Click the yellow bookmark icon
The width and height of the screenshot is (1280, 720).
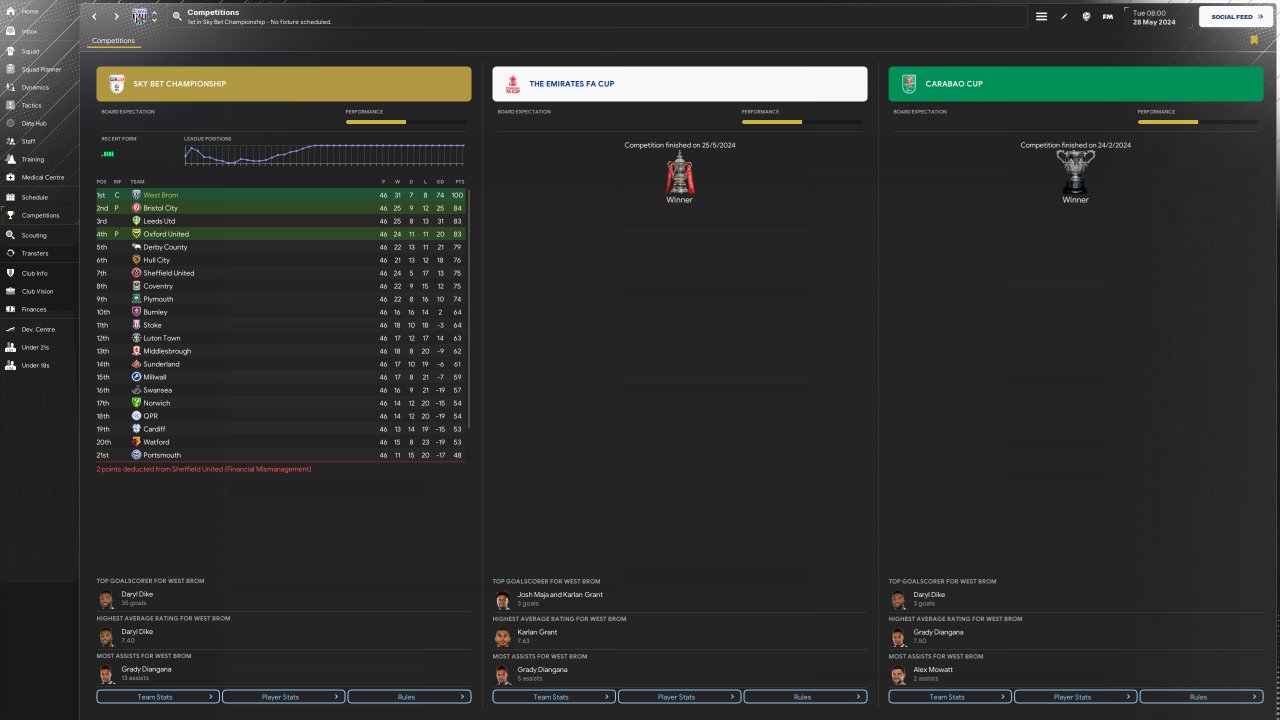click(x=1254, y=40)
